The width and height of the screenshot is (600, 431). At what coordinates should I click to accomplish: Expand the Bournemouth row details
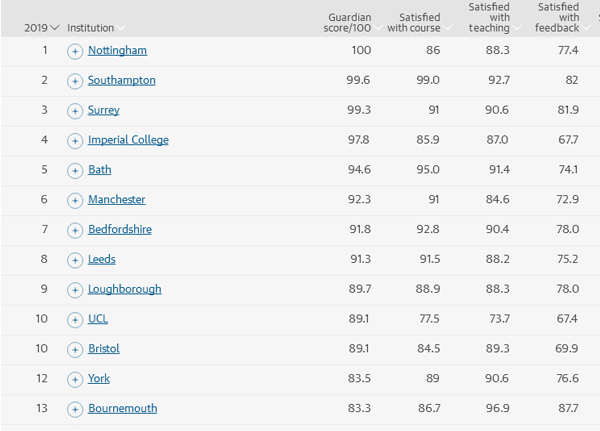pos(75,409)
